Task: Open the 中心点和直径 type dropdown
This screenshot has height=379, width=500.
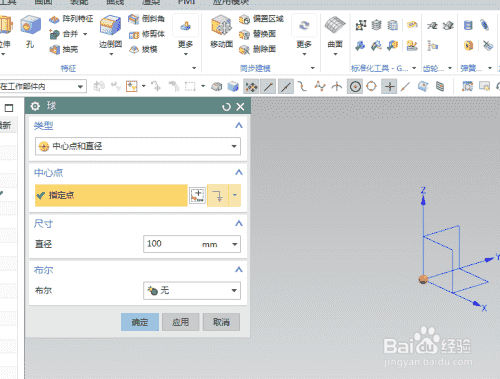Action: (138, 146)
